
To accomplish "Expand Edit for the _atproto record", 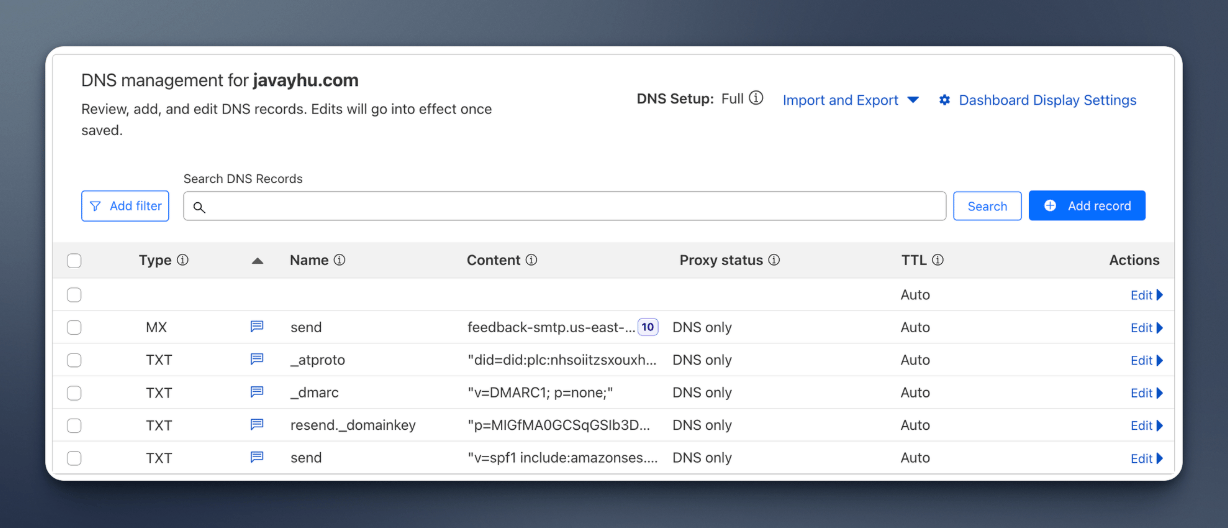I will pos(1146,360).
